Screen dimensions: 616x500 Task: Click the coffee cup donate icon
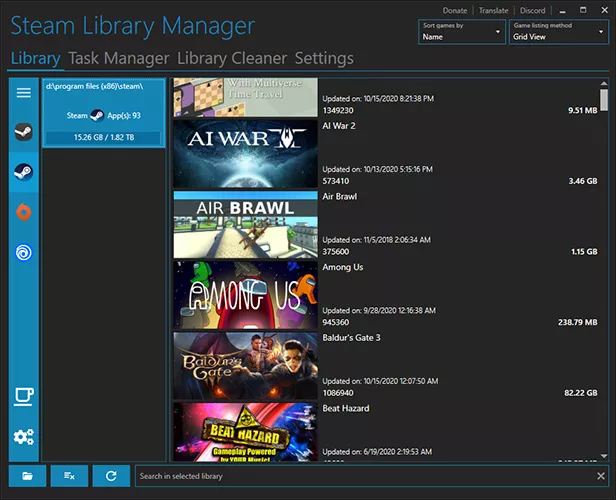24,397
